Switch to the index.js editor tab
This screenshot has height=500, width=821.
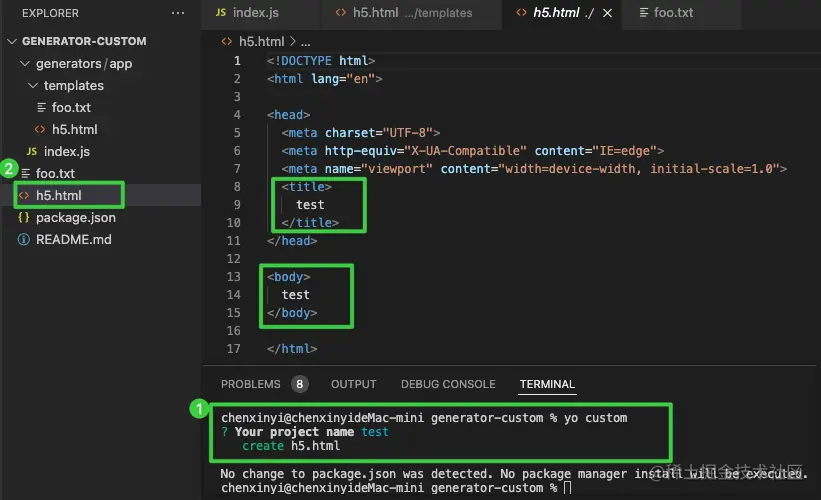[256, 13]
